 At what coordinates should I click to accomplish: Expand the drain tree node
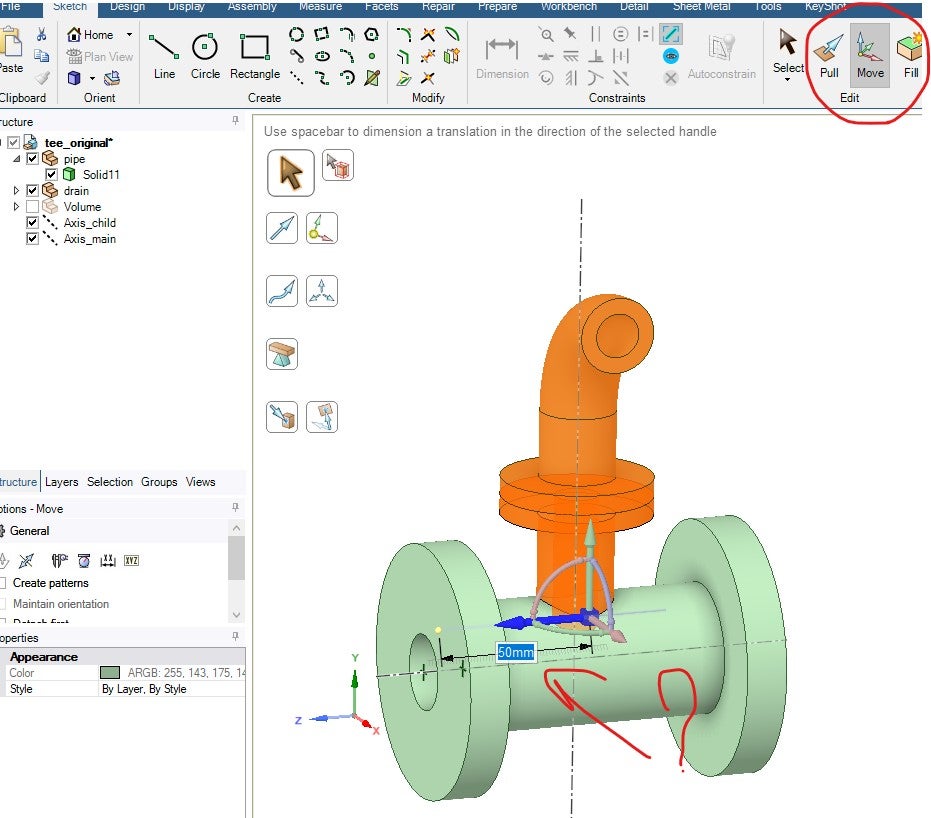point(16,191)
